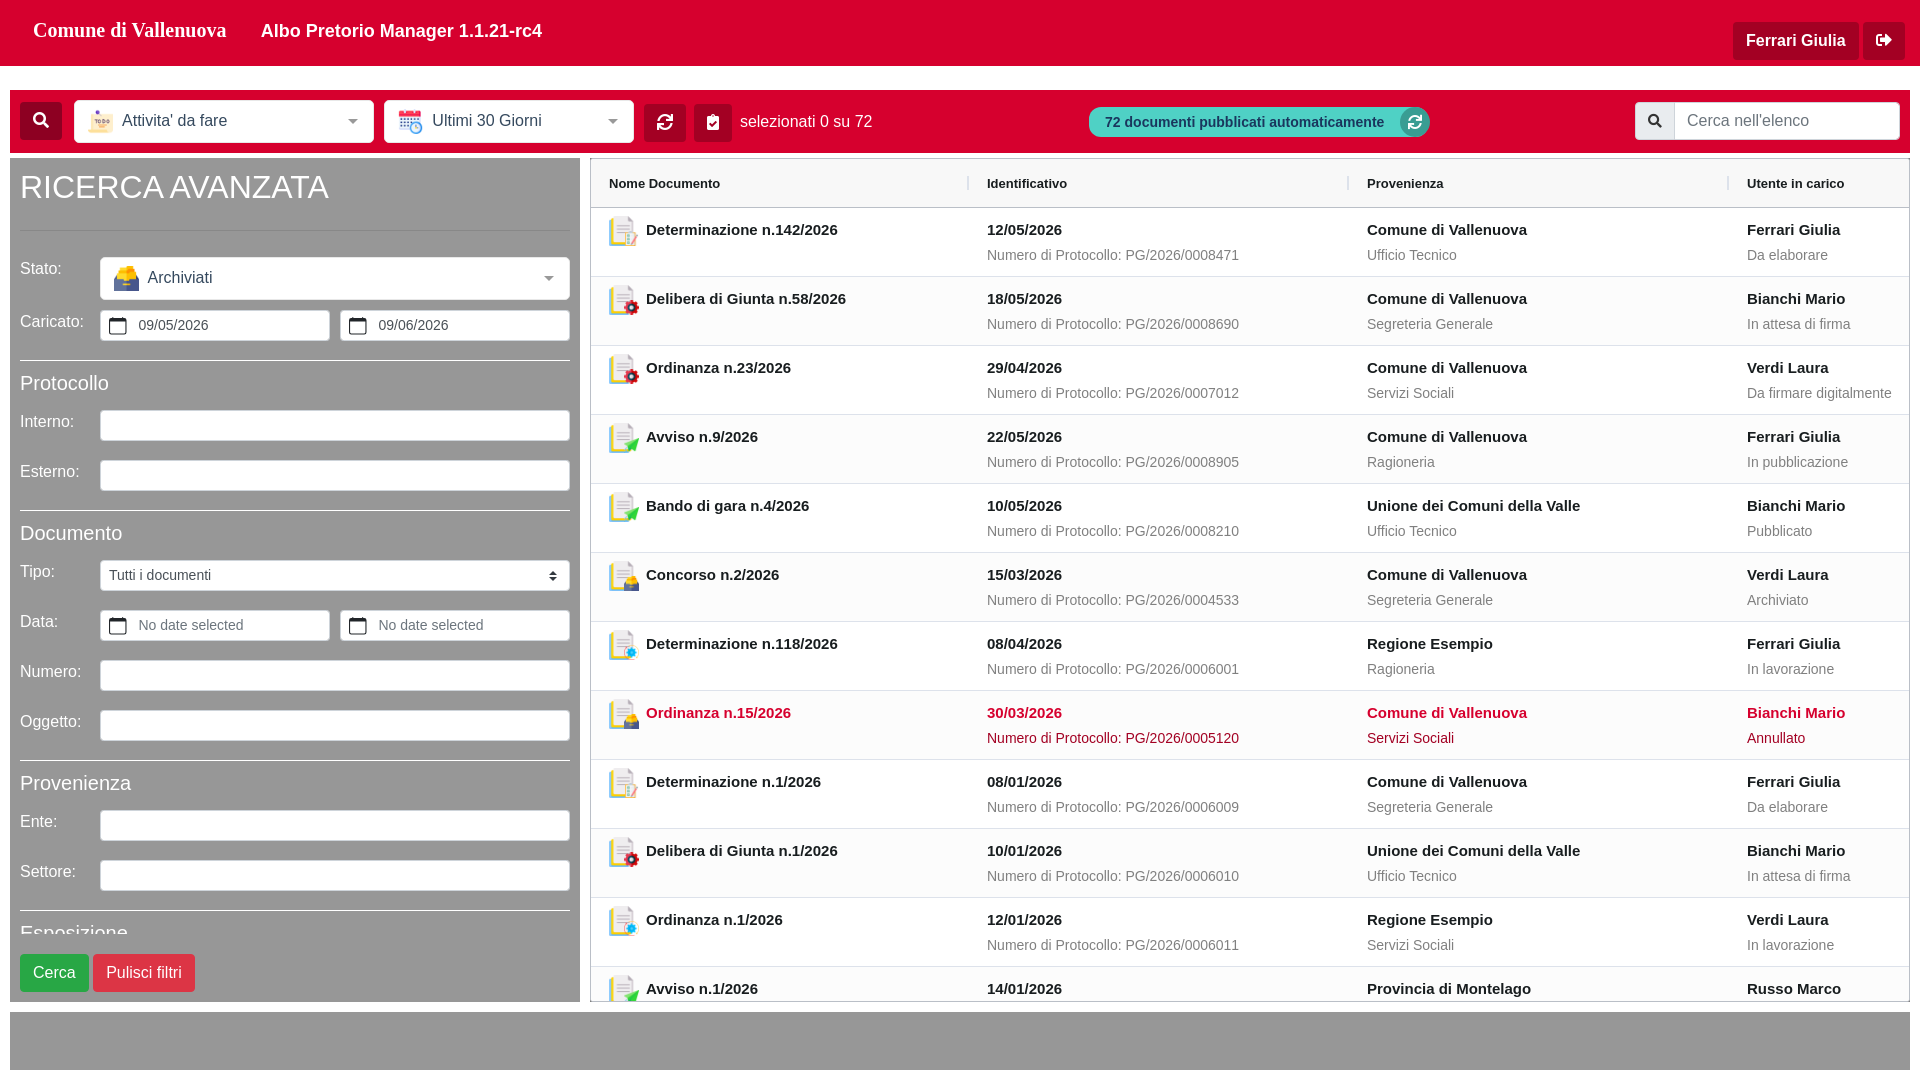Click calendar icon of Documento Data start field
The image size is (1920, 1080).
click(x=118, y=626)
